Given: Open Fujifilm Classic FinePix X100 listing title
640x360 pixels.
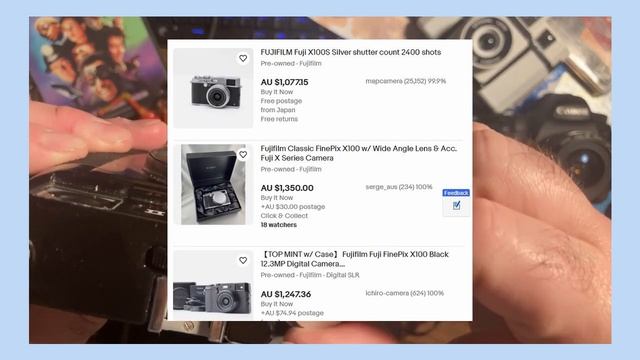Looking at the screenshot, I should pyautogui.click(x=358, y=153).
